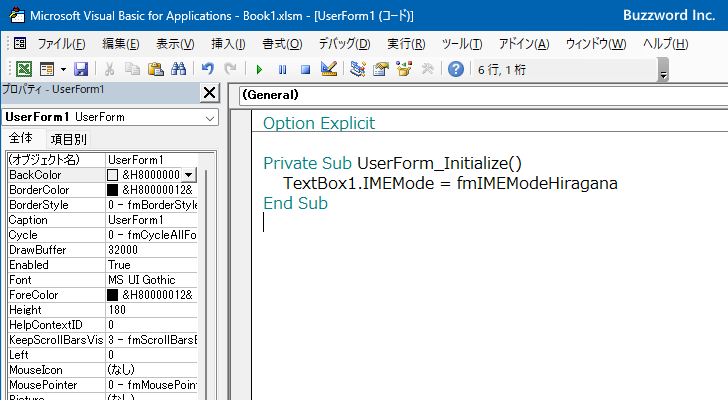Open the デバッグ(D) menu
The image size is (728, 400).
(344, 44)
